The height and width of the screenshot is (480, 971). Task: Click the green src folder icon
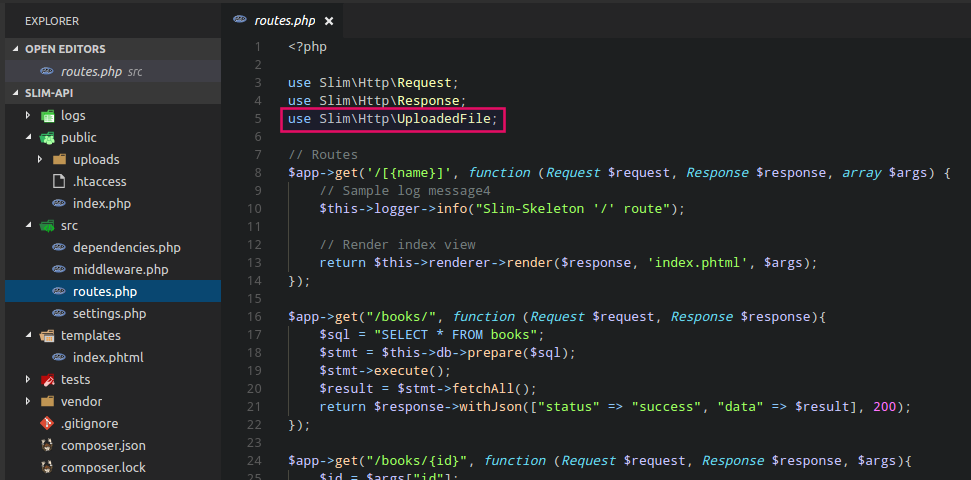tap(47, 226)
